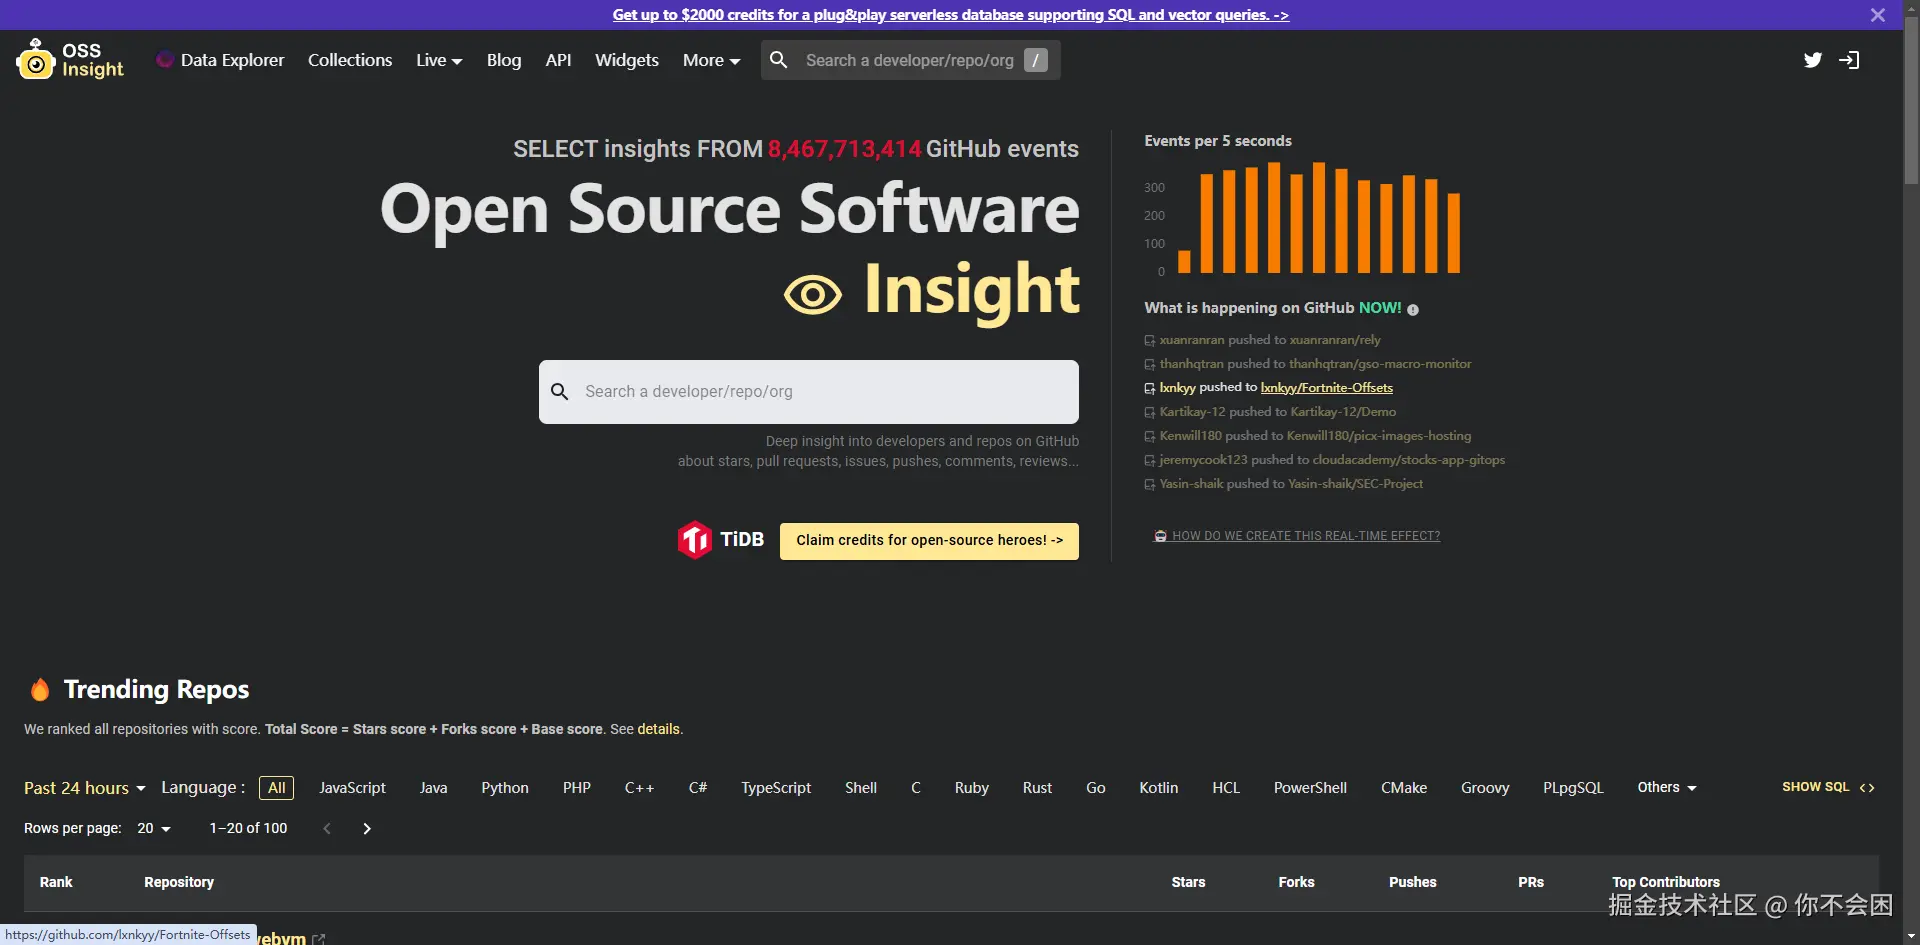This screenshot has height=945, width=1920.
Task: Click the navbar search magnifier icon
Action: click(x=779, y=60)
